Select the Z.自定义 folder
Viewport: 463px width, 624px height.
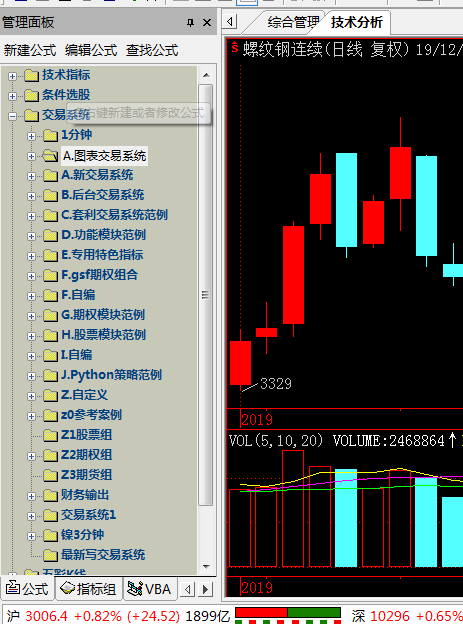coord(84,395)
